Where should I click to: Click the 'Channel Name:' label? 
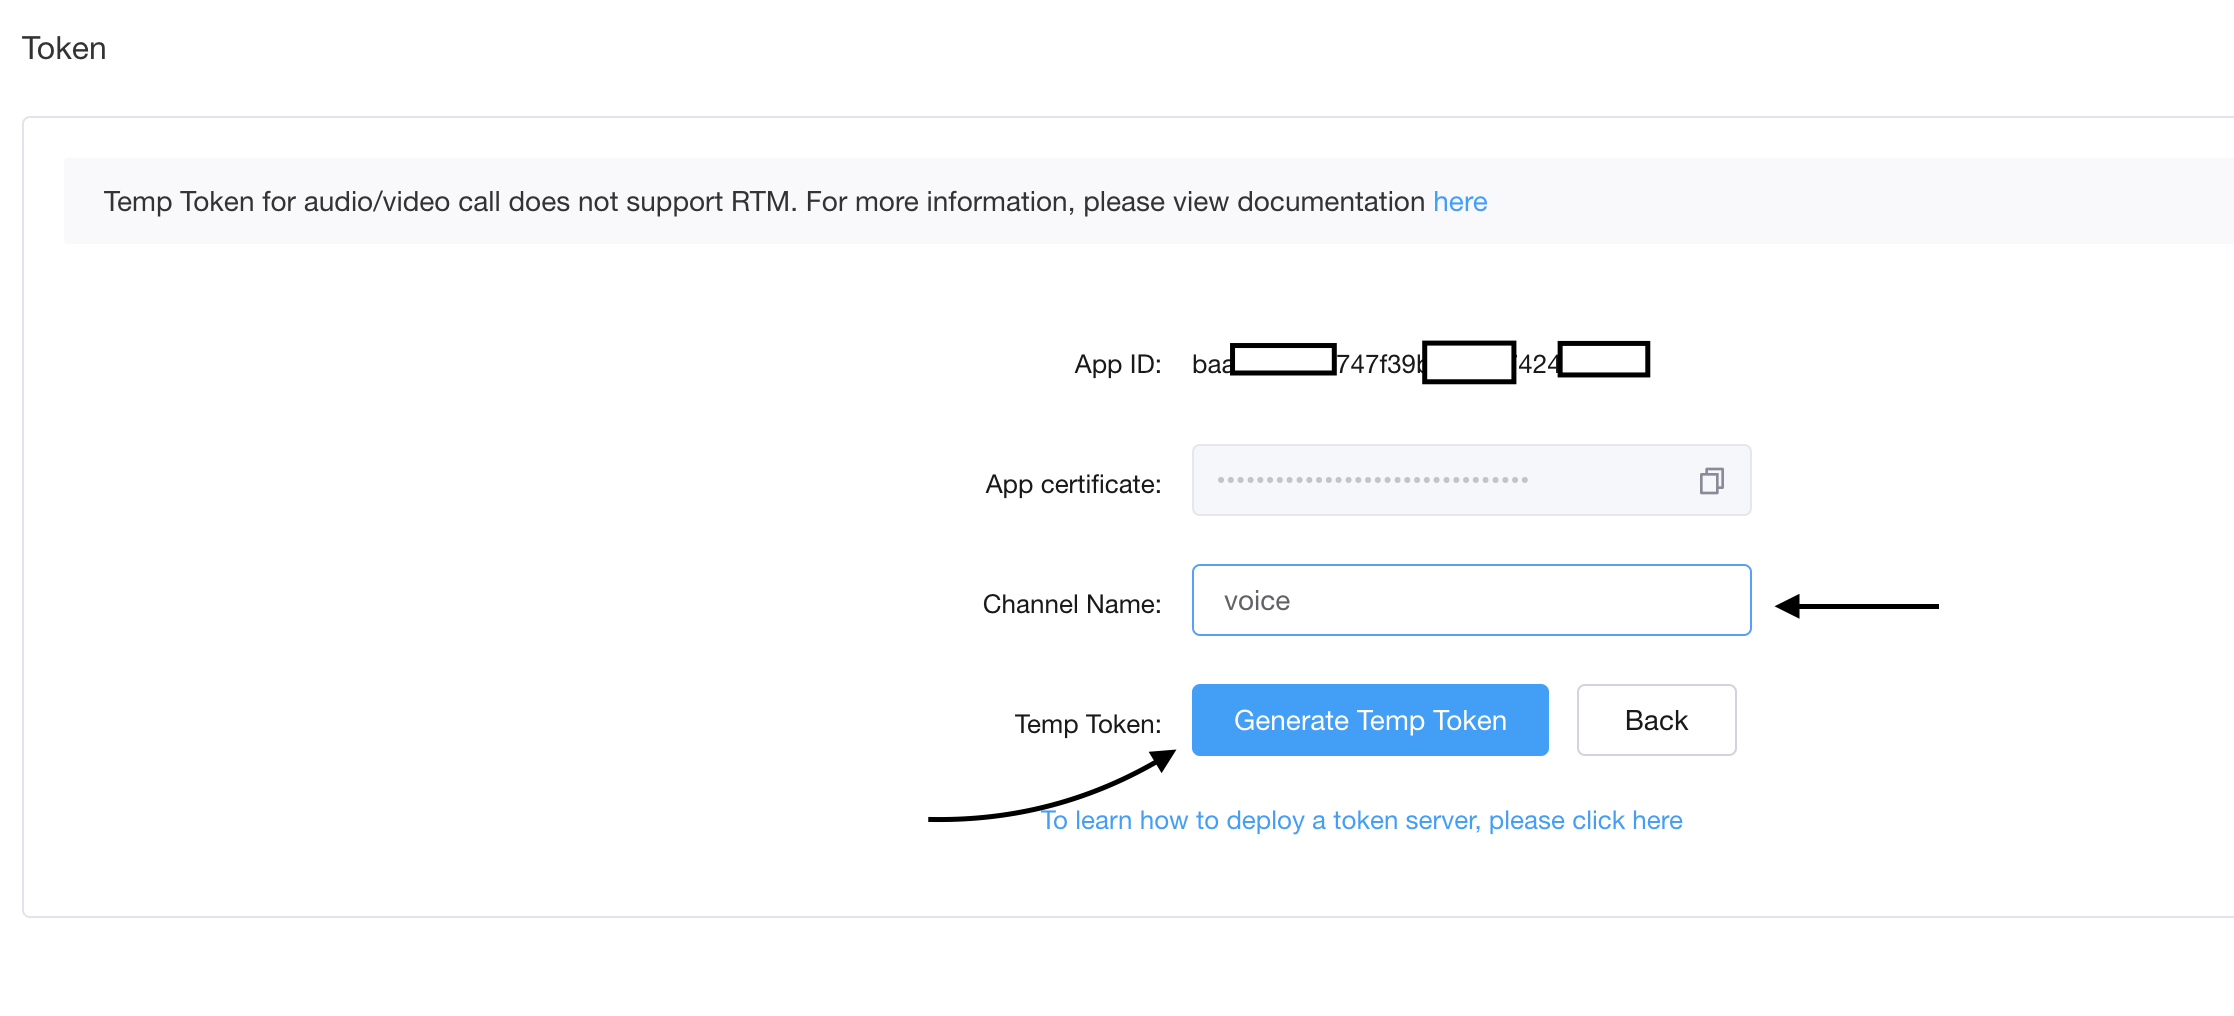click(x=1071, y=604)
